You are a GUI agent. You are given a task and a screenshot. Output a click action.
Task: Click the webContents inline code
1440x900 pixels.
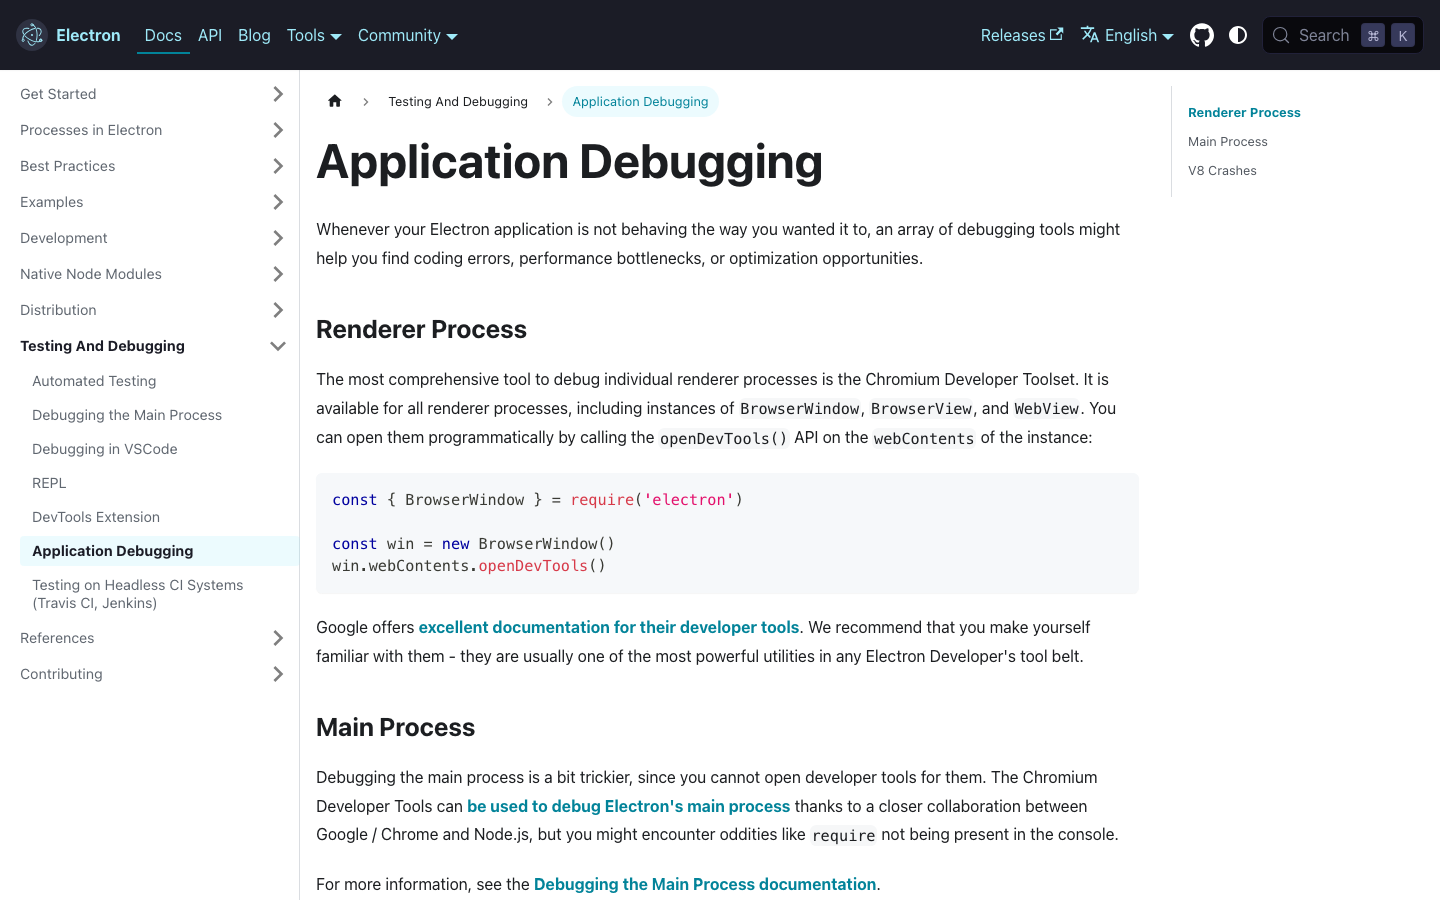pos(924,438)
